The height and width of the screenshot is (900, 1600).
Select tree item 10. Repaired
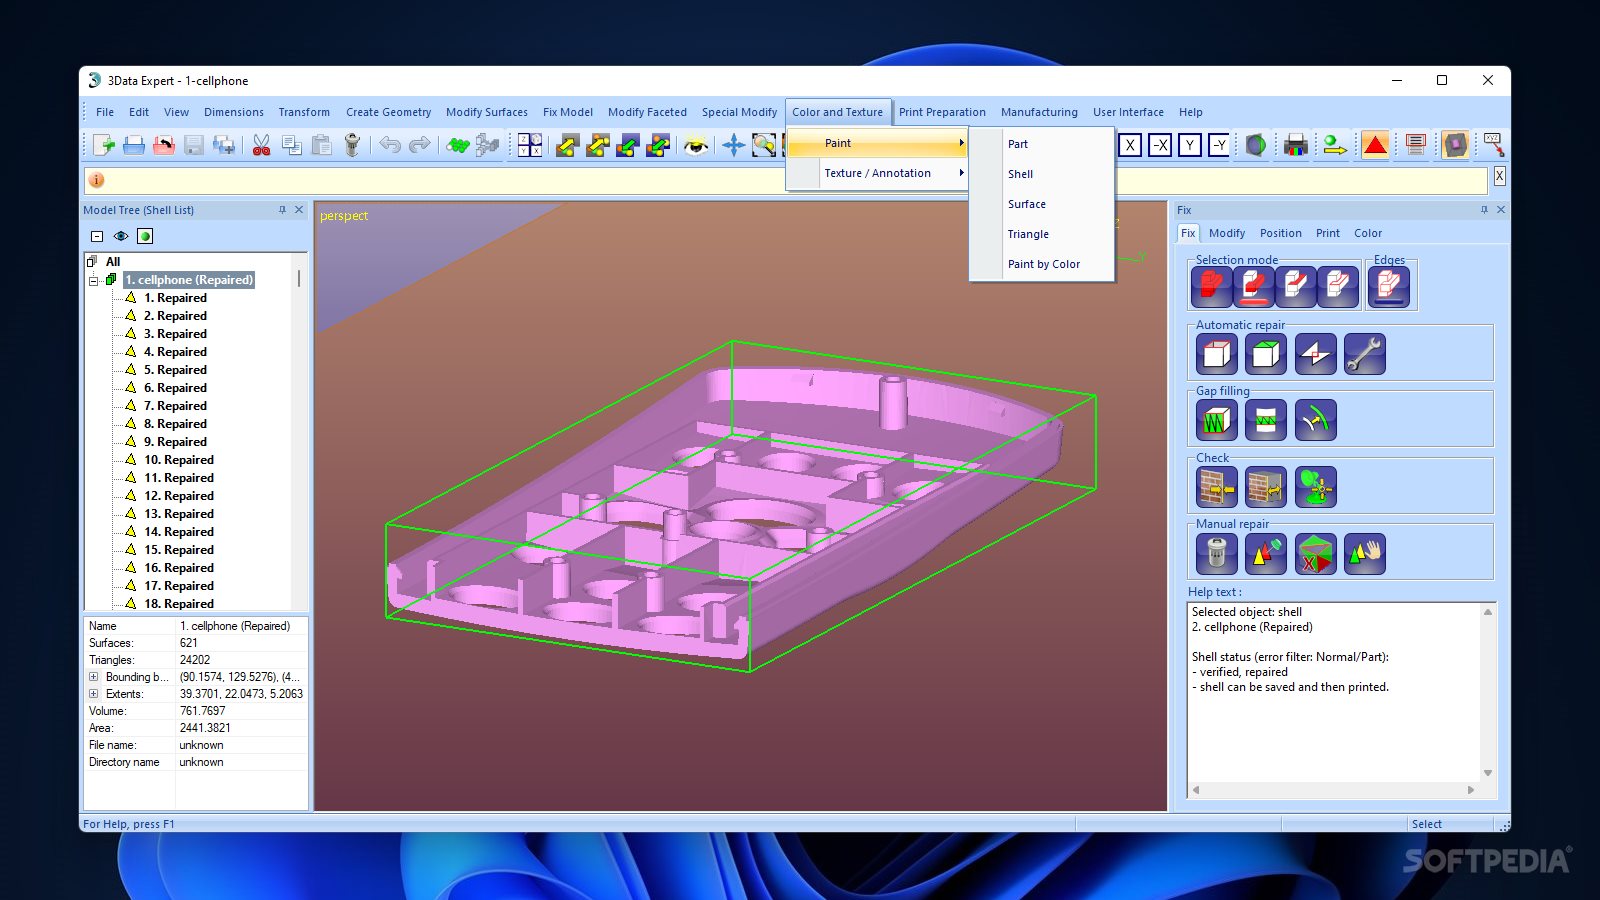coord(179,460)
